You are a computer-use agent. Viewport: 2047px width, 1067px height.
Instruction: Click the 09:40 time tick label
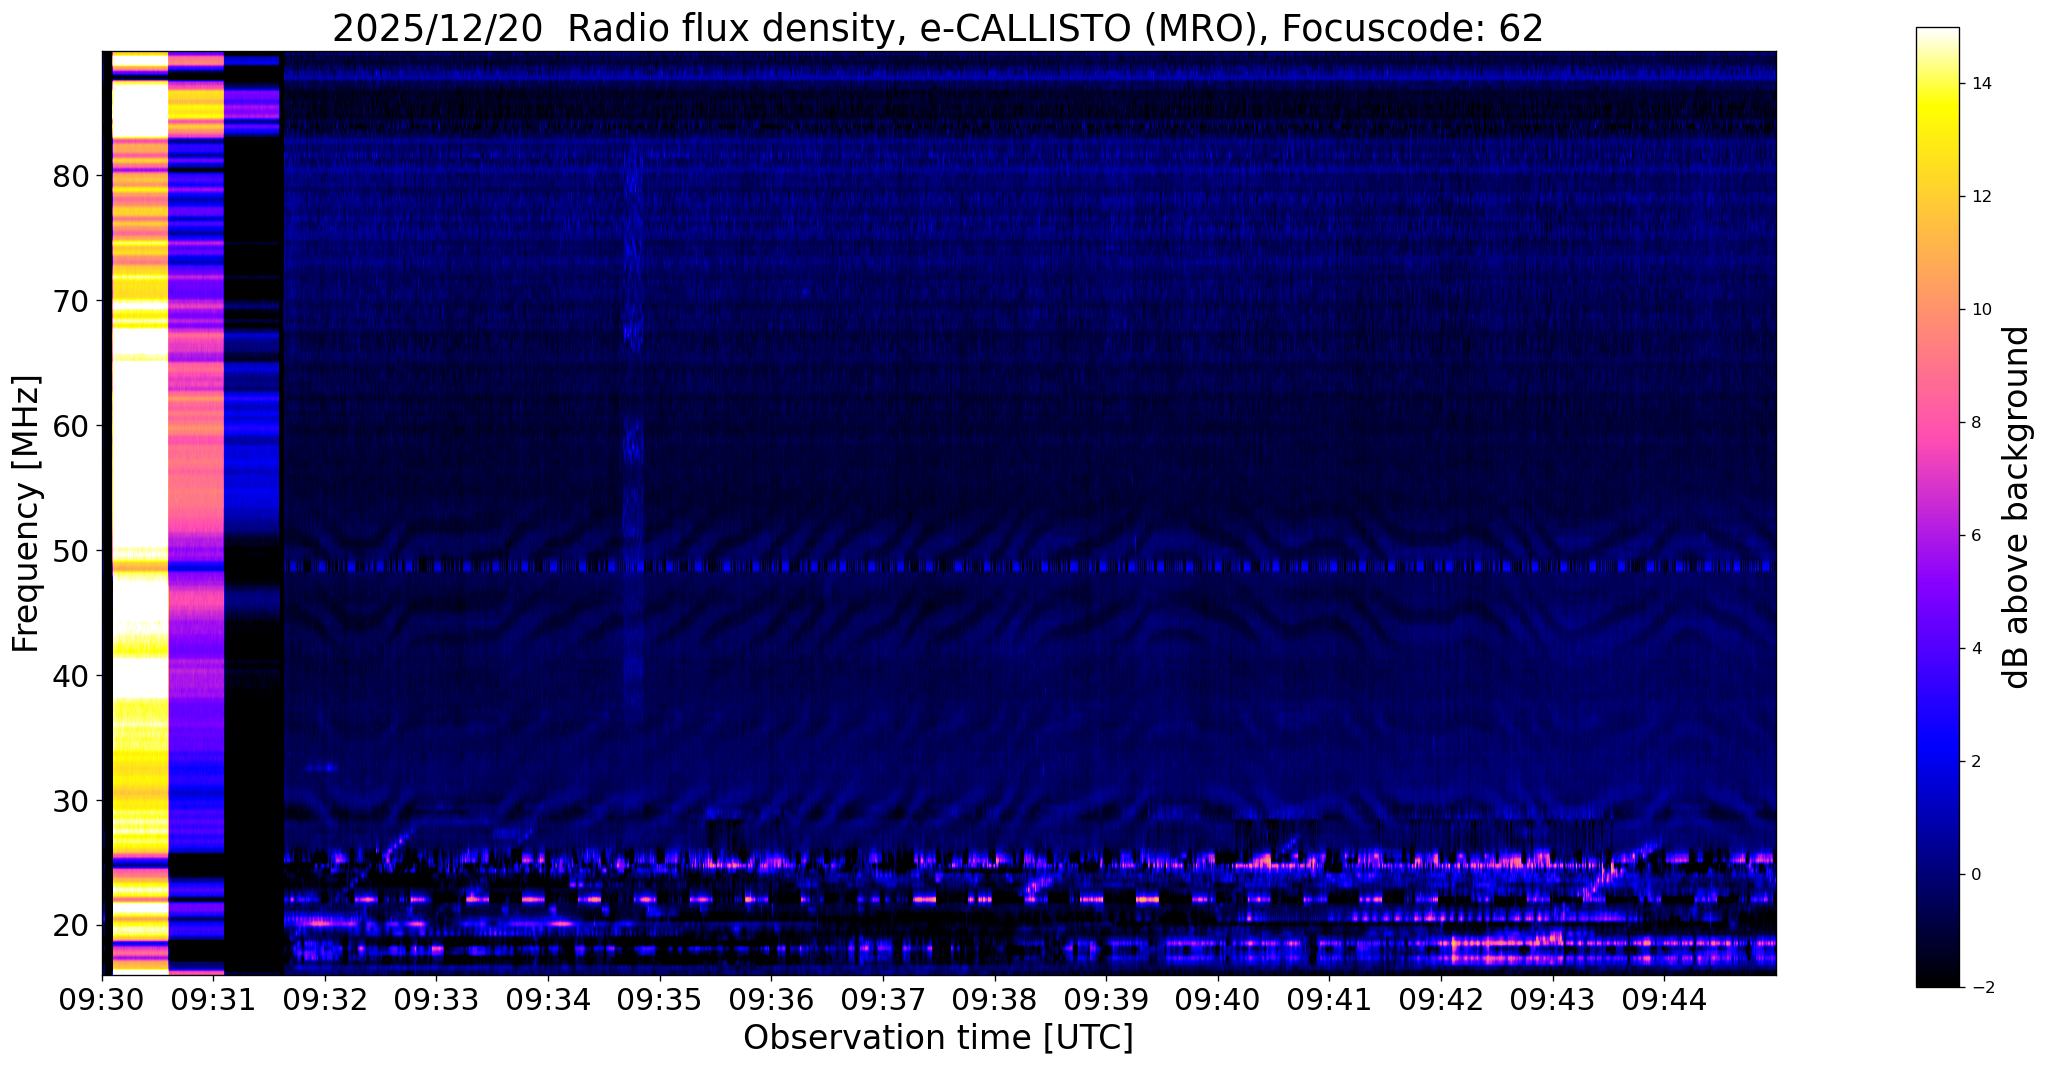(x=1217, y=1000)
